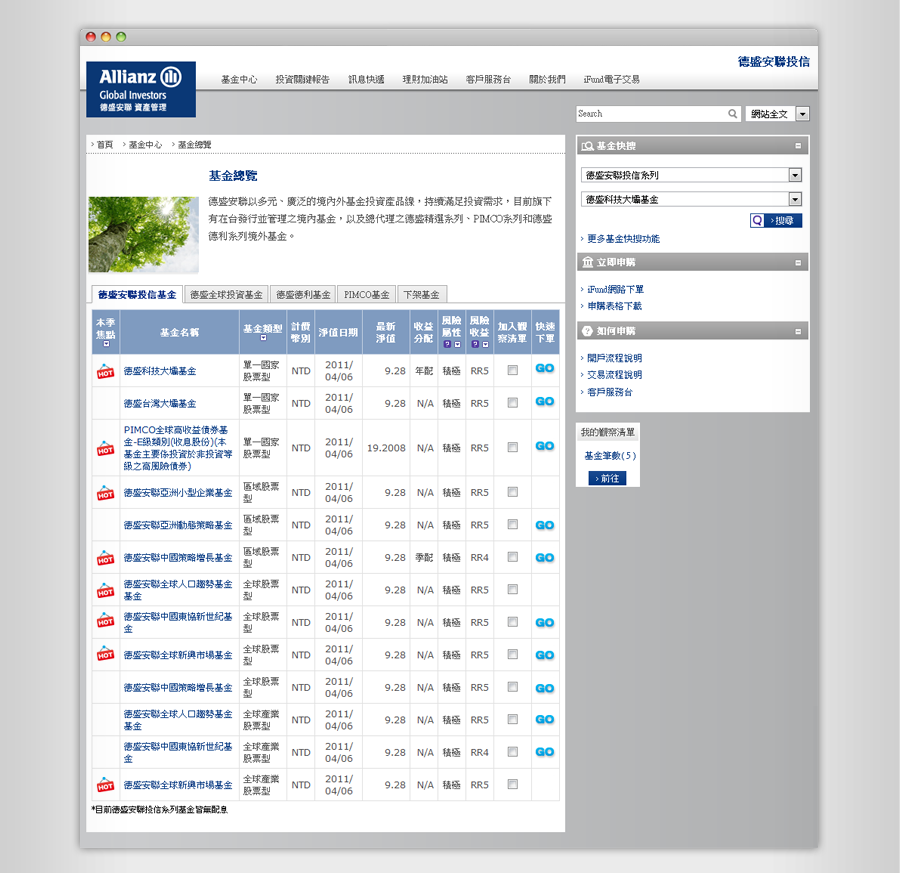Click the GO quick-order icon for 德盛科技大壩基金
Viewport: 900px width, 873px height.
(545, 368)
